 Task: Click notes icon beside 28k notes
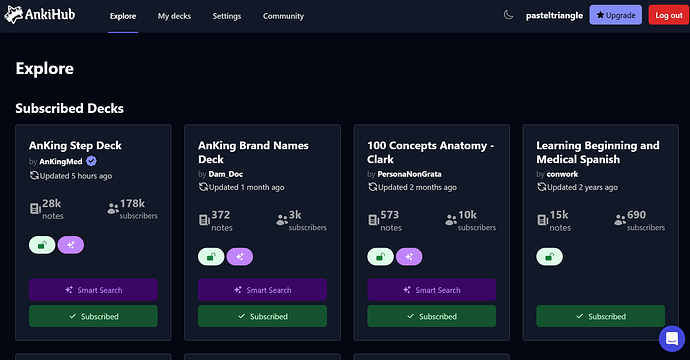point(35,209)
